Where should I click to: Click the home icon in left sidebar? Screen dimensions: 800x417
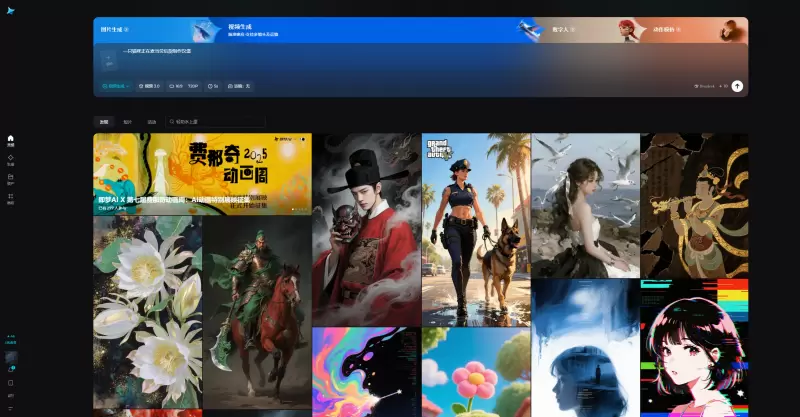(x=11, y=140)
